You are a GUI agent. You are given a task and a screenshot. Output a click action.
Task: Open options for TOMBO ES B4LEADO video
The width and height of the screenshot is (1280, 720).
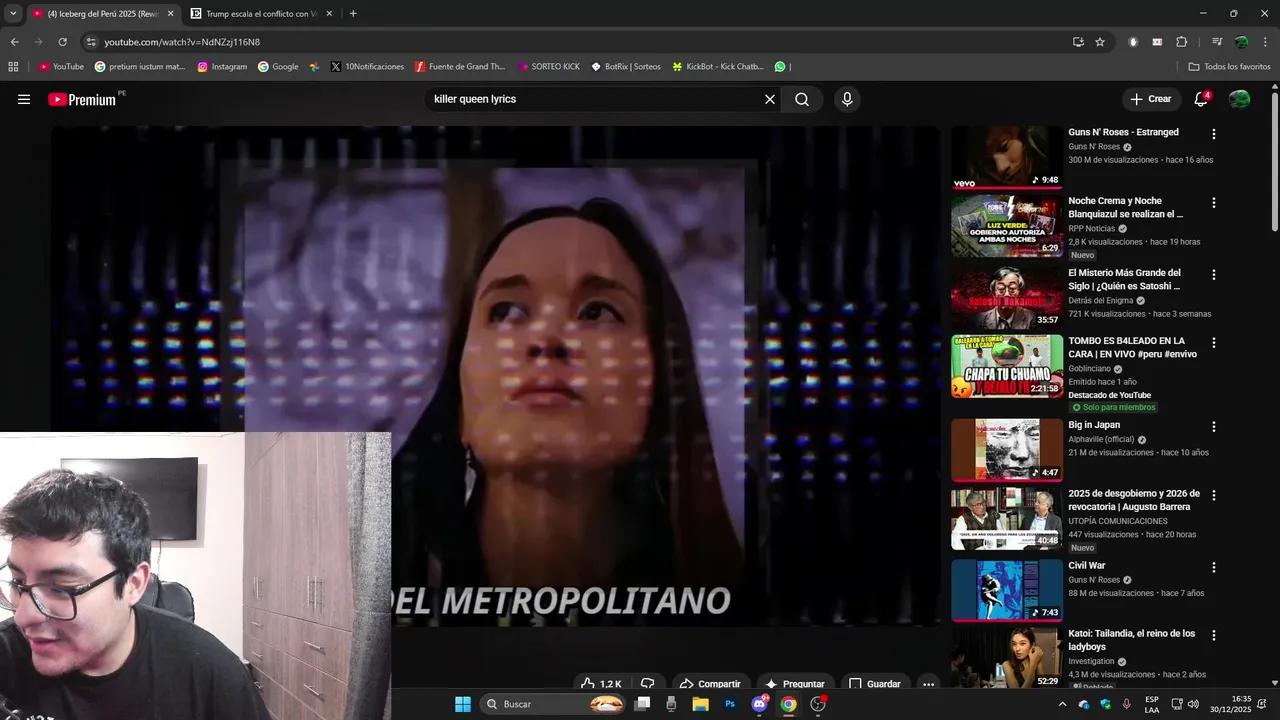1214,342
